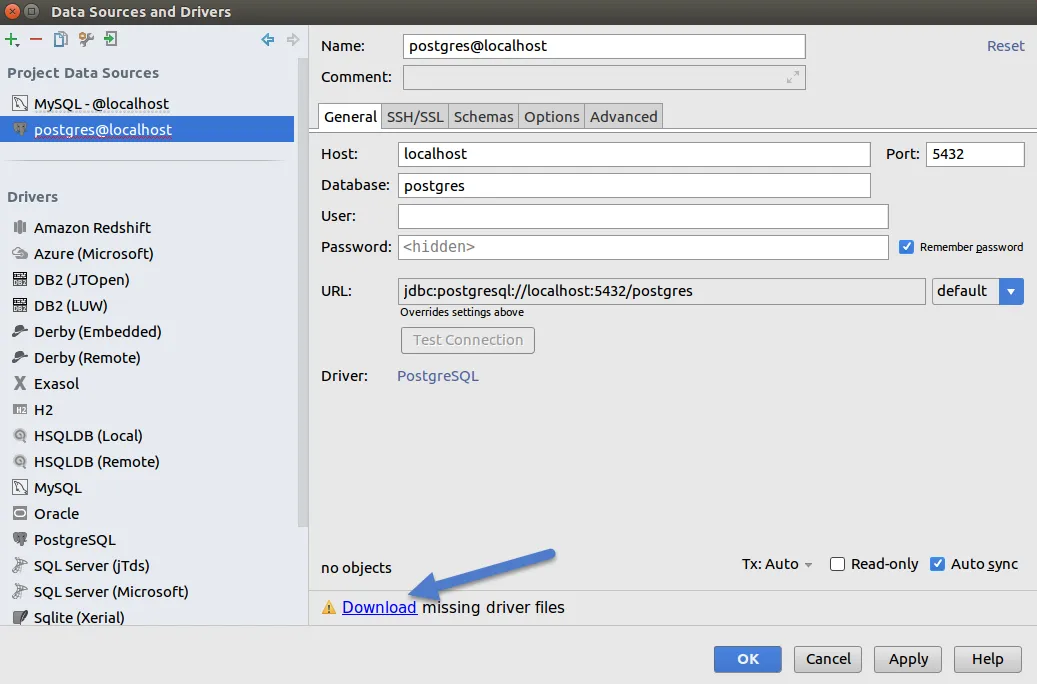Click the duplicate data source icon
The image size is (1037, 684).
pyautogui.click(x=60, y=40)
